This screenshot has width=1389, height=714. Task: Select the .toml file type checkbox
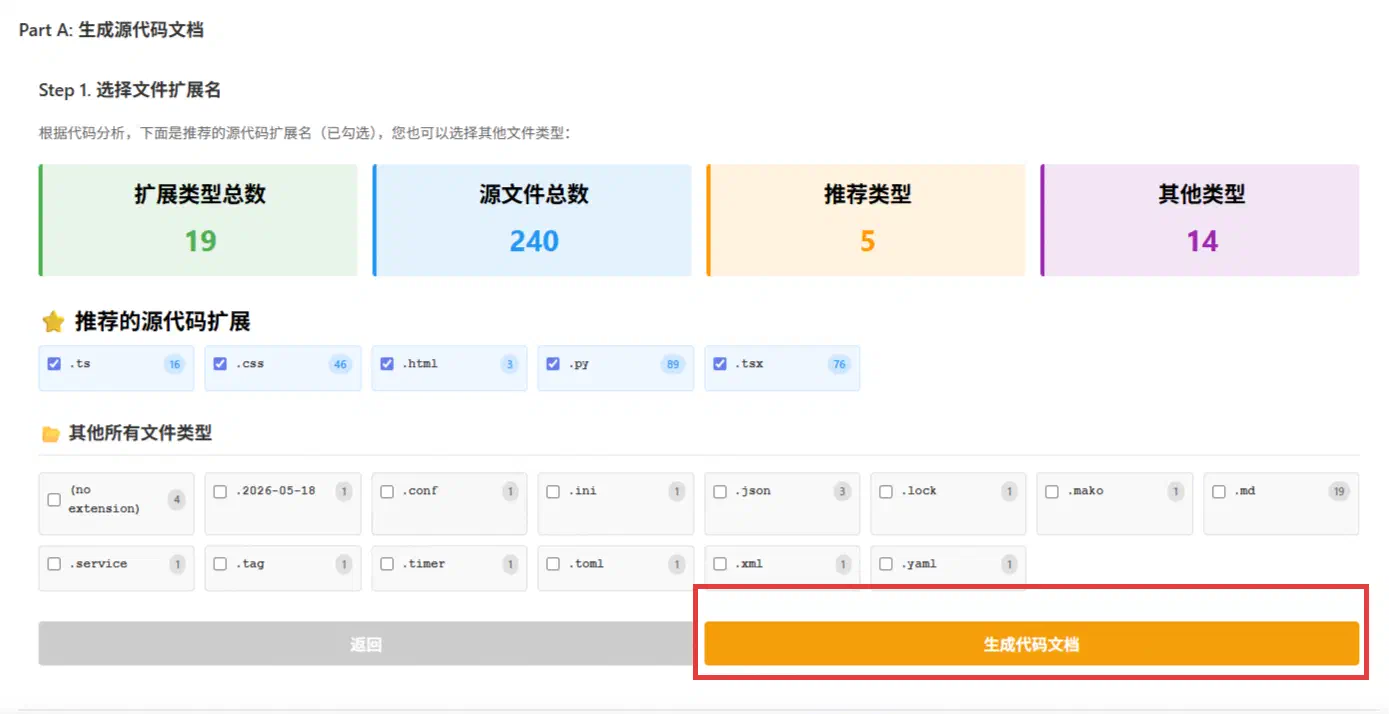click(553, 564)
